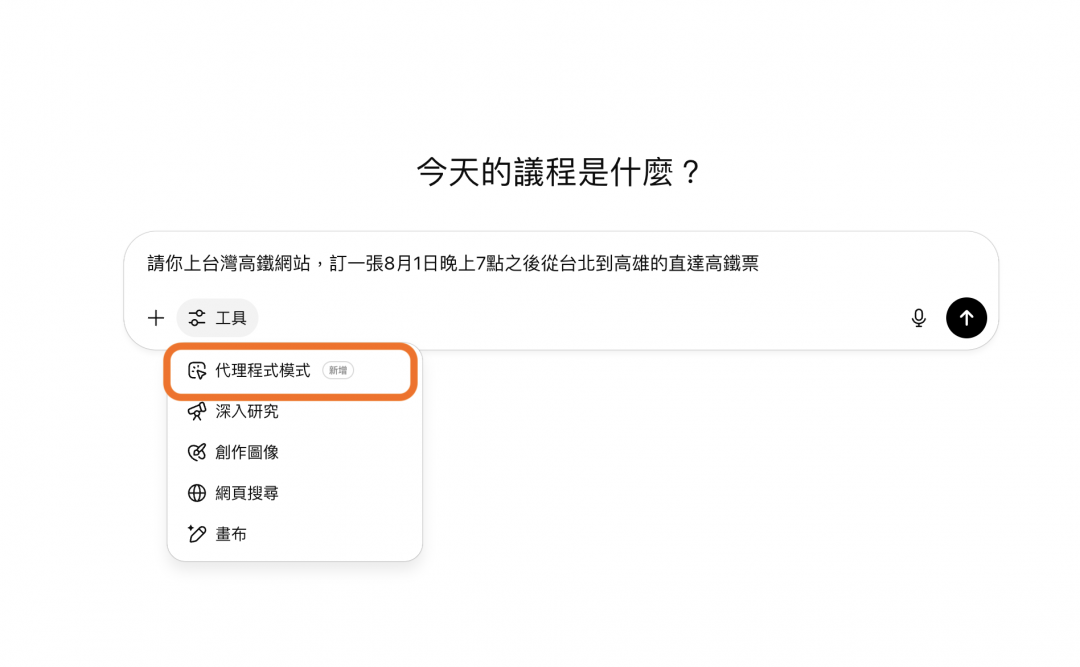Click the 新增 badge on agent mode
Viewport: 1080px width, 667px height.
338,371
